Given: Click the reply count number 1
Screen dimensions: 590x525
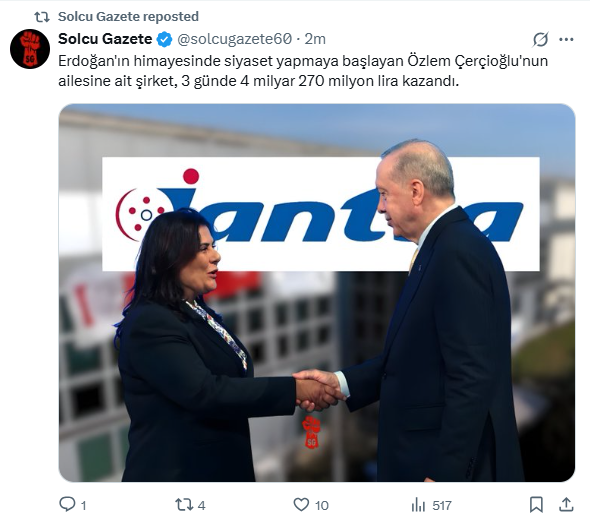Looking at the screenshot, I should (84, 505).
